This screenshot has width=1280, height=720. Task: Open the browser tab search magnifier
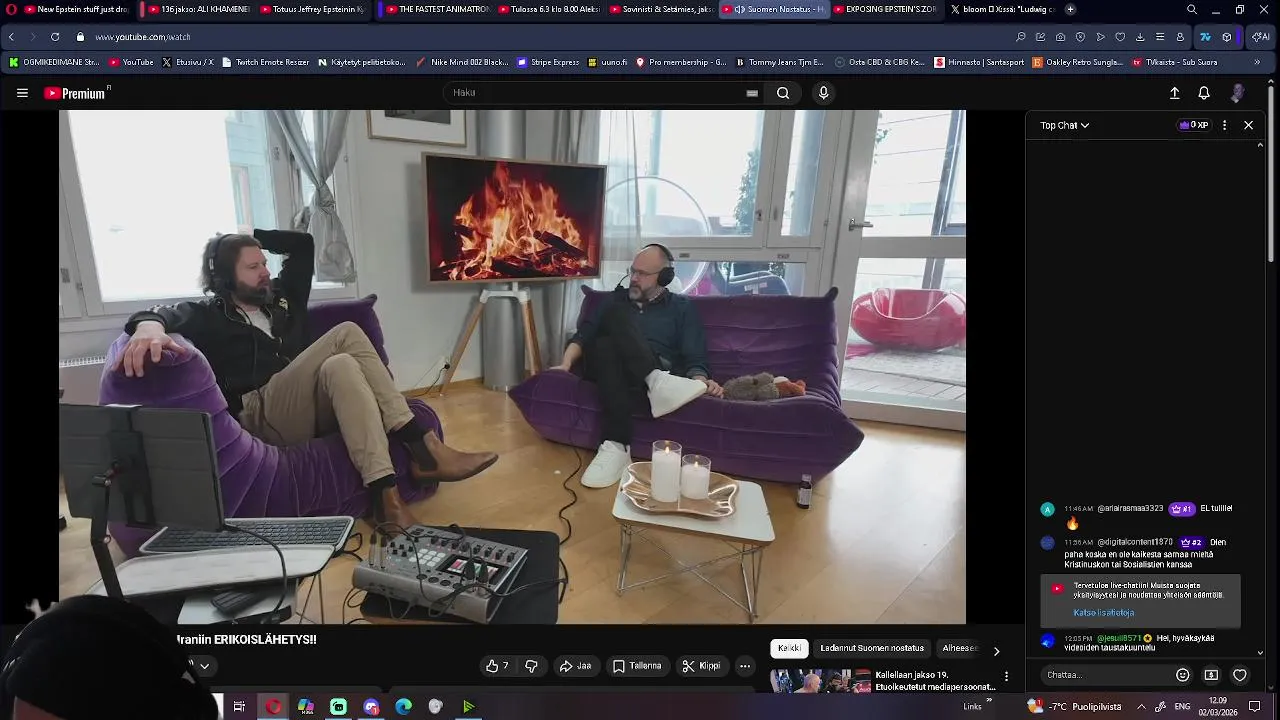coord(1192,9)
